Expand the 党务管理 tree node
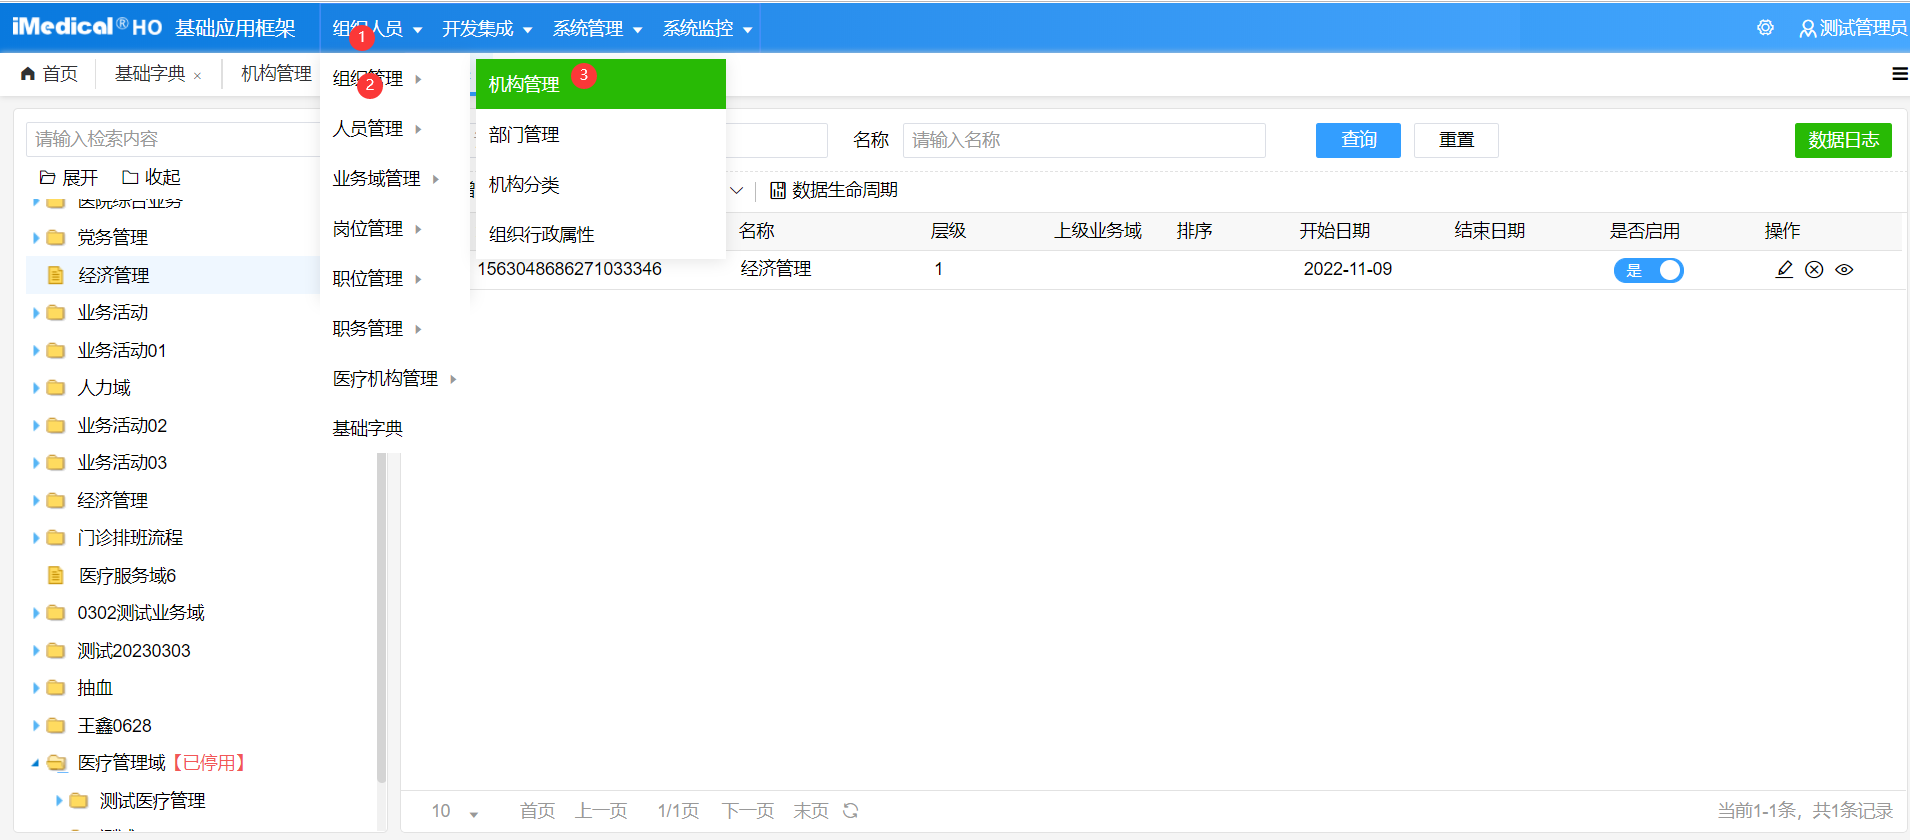 (36, 238)
